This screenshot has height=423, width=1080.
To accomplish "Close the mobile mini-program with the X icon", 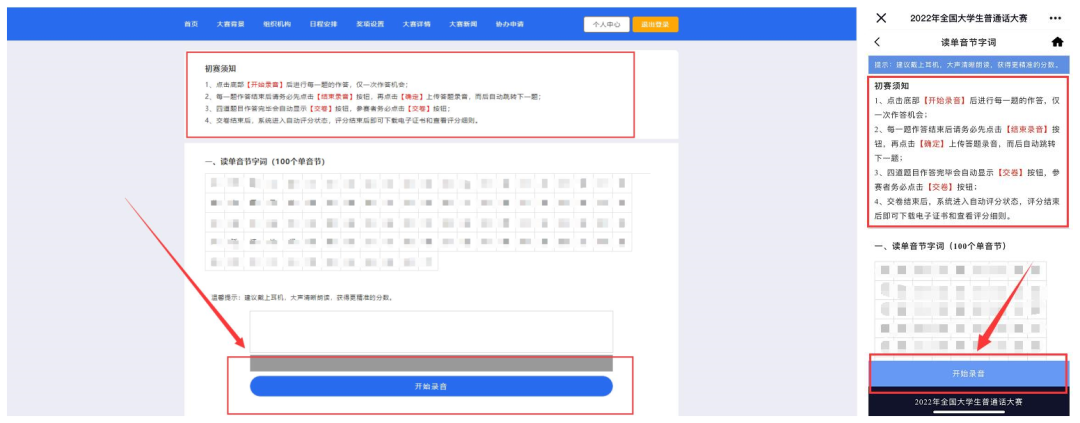I will click(x=881, y=18).
